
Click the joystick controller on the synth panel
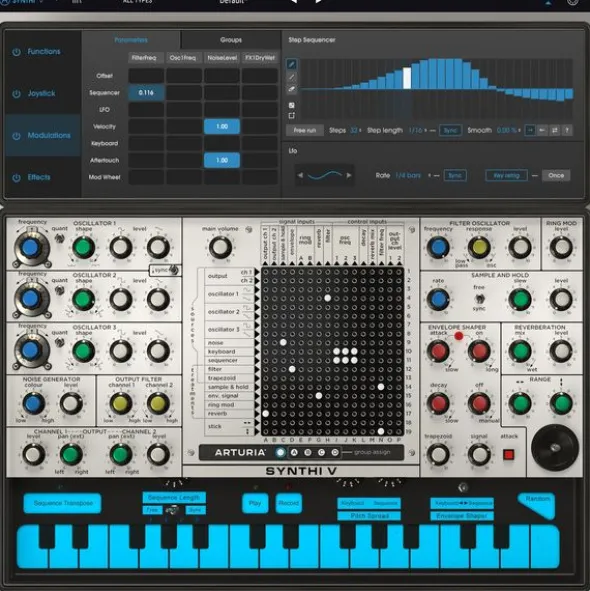[555, 448]
